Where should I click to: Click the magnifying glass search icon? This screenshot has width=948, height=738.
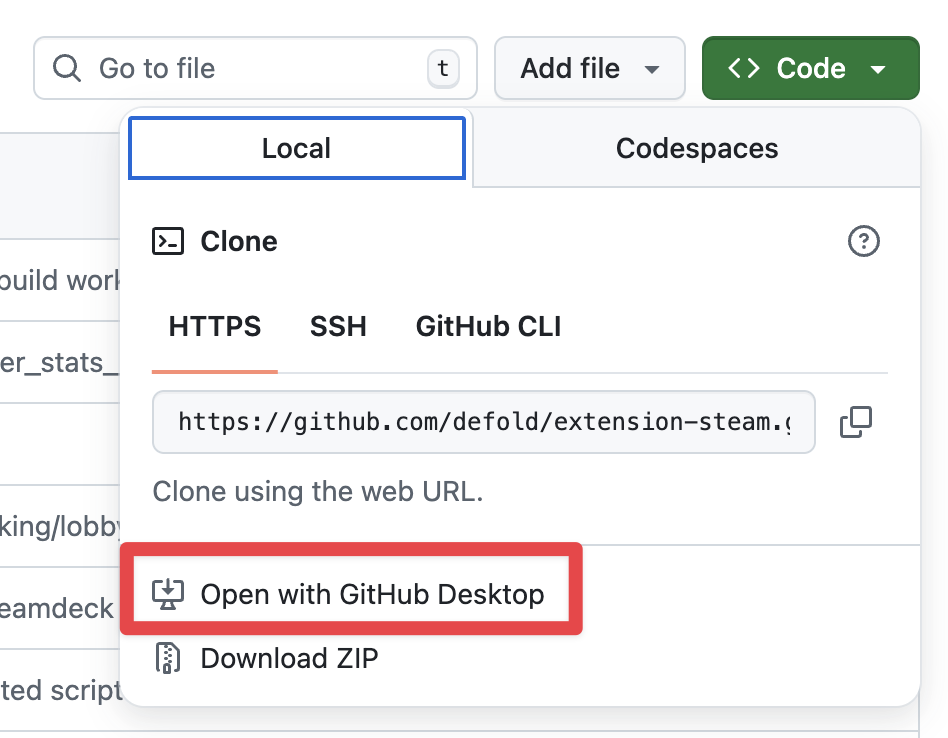[67, 69]
